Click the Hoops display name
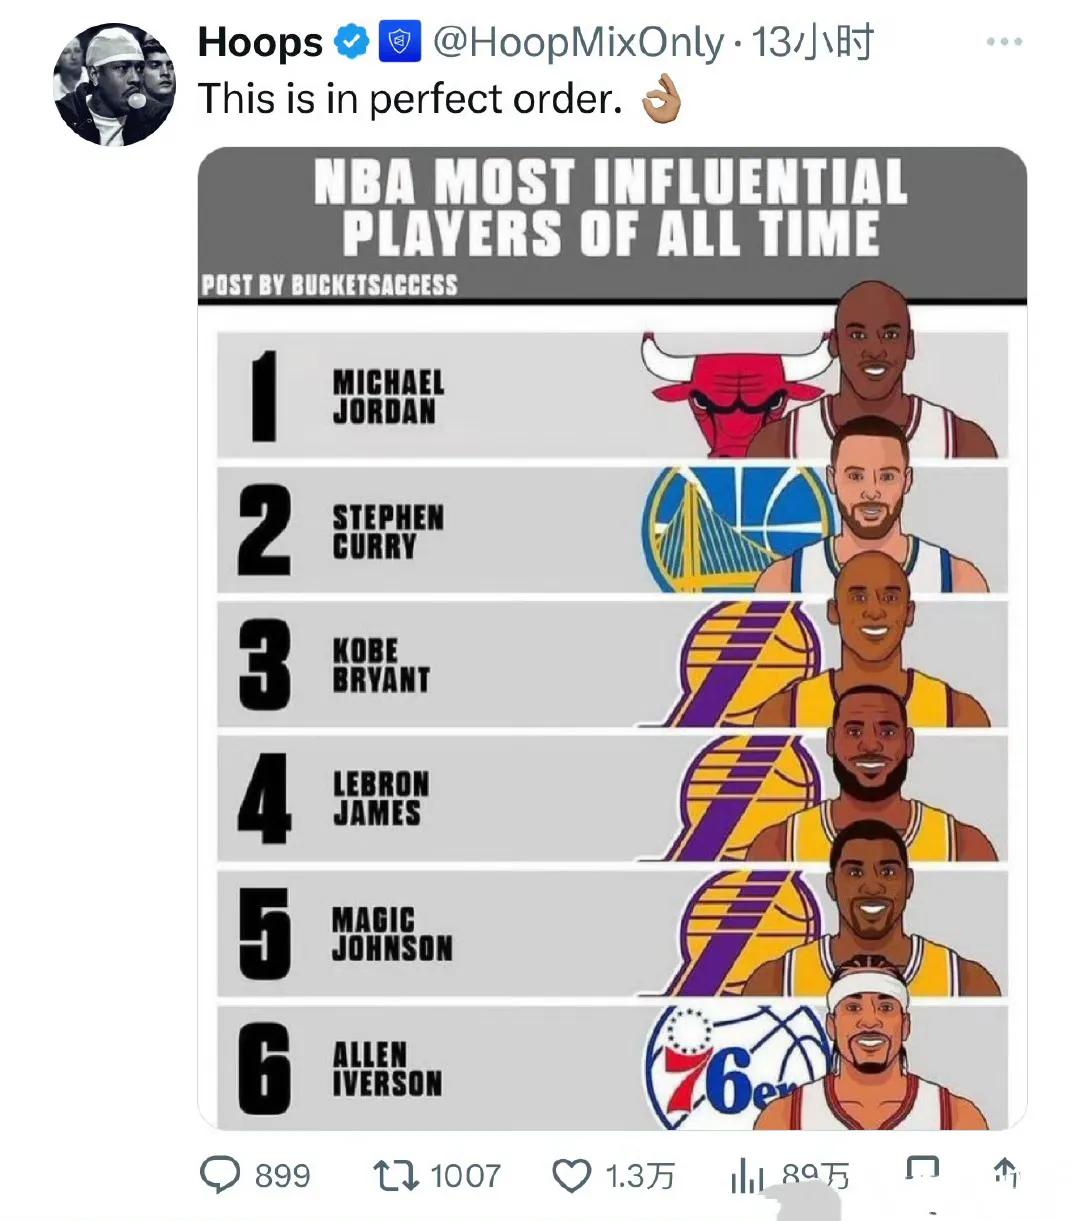Image resolution: width=1080 pixels, height=1221 pixels. click(260, 43)
